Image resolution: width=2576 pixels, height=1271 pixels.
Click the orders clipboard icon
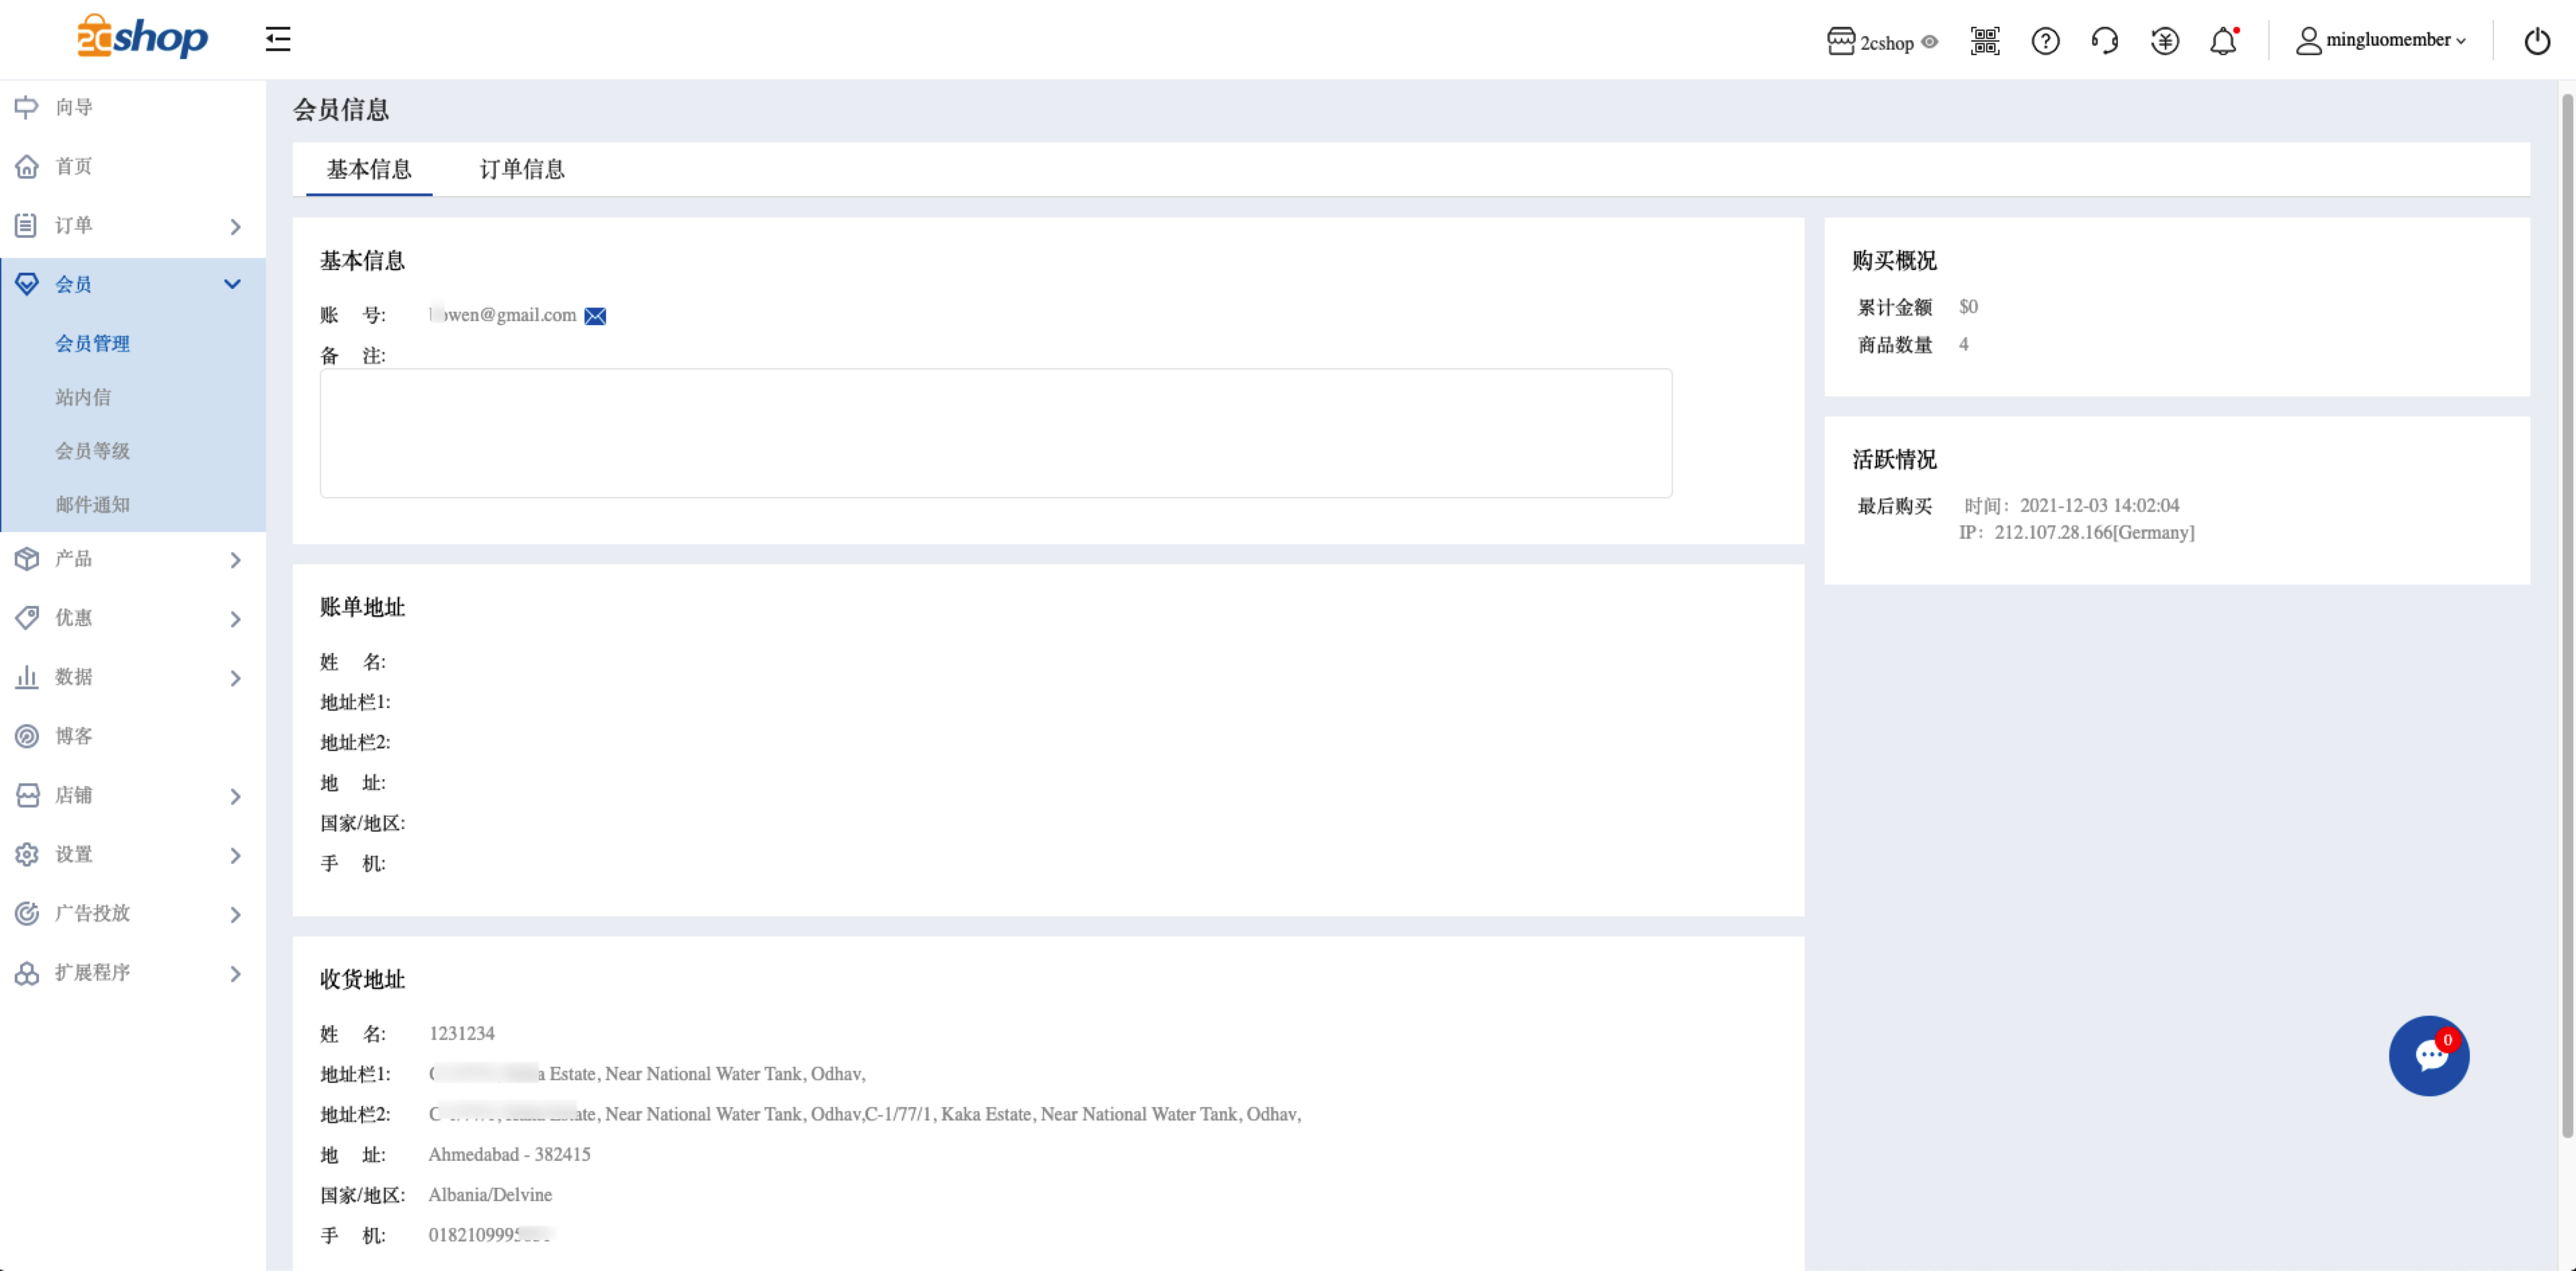pyautogui.click(x=27, y=225)
